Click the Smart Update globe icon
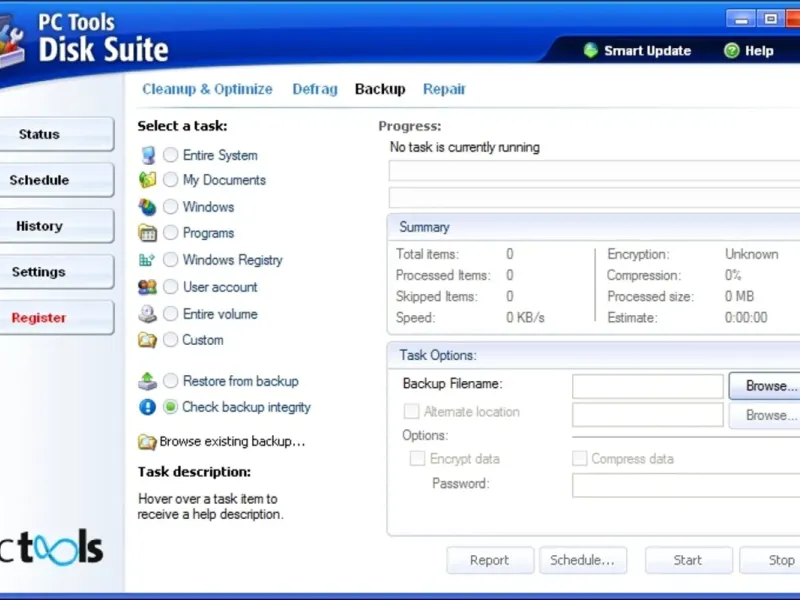The image size is (800, 600). (591, 51)
